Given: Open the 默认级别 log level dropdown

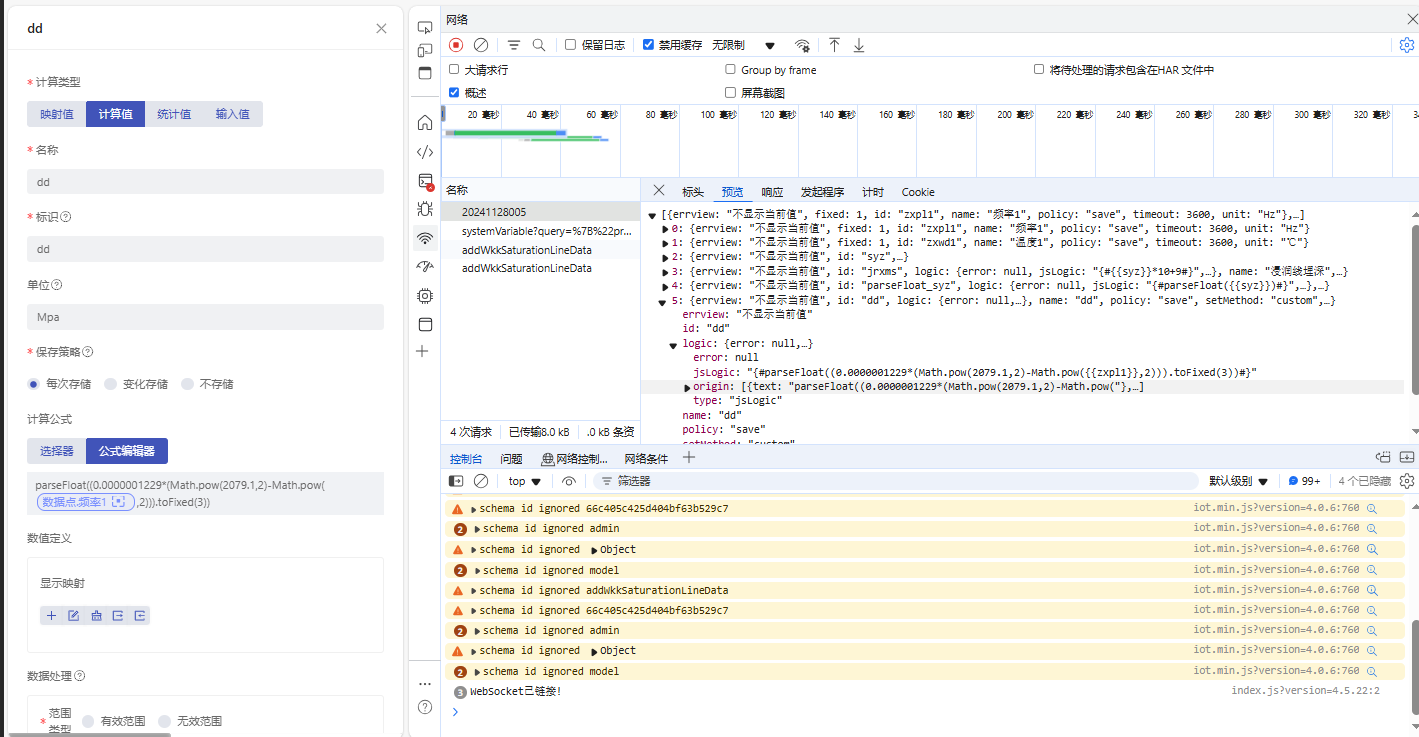Looking at the screenshot, I should [x=1238, y=481].
